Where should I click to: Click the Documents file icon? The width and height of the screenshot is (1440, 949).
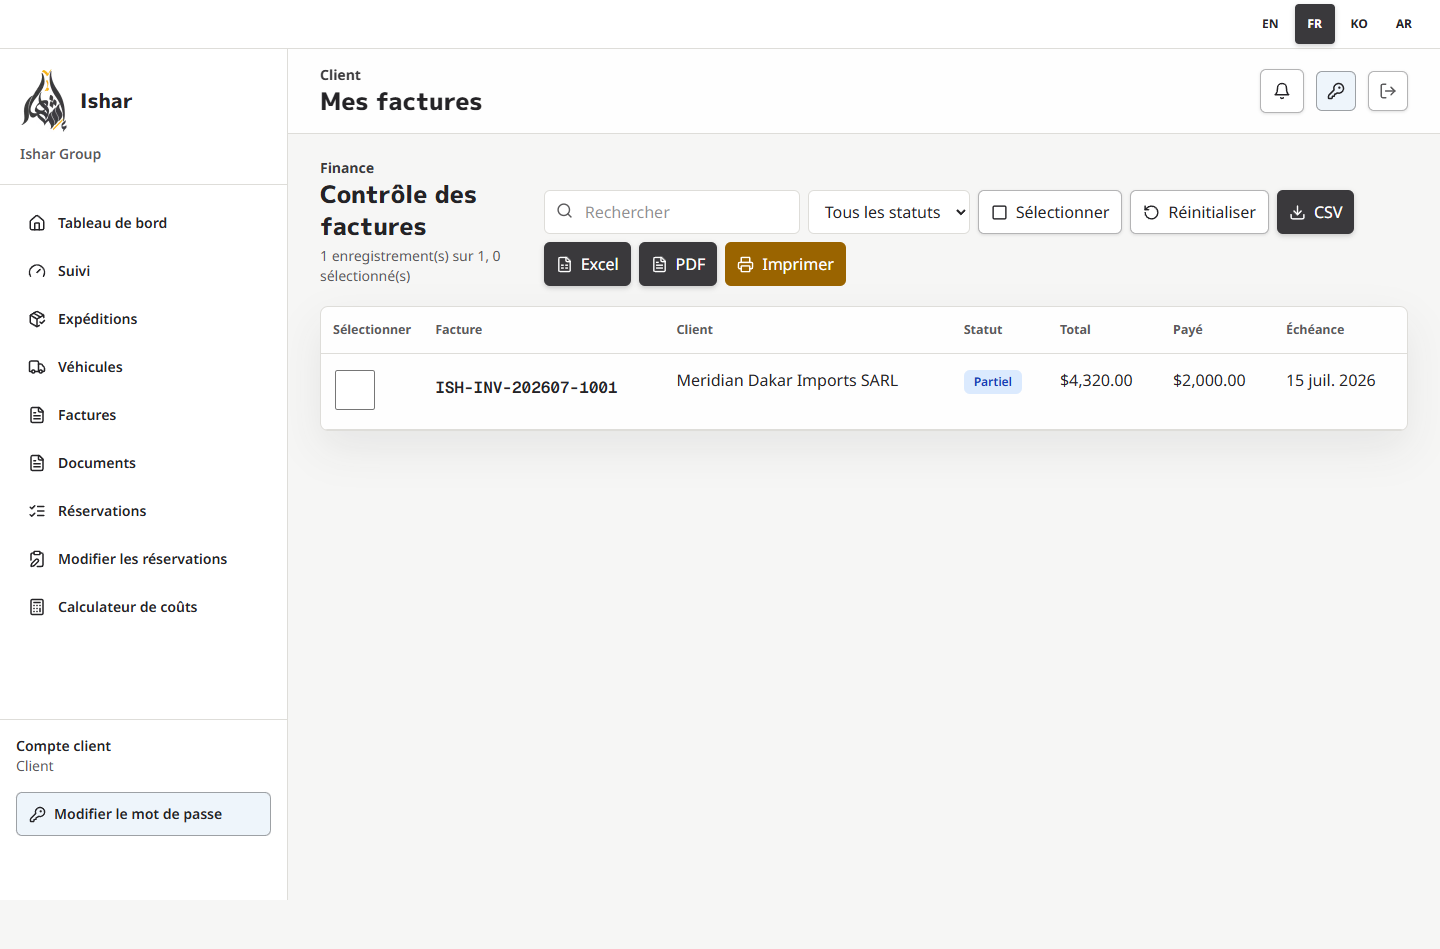click(x=37, y=463)
